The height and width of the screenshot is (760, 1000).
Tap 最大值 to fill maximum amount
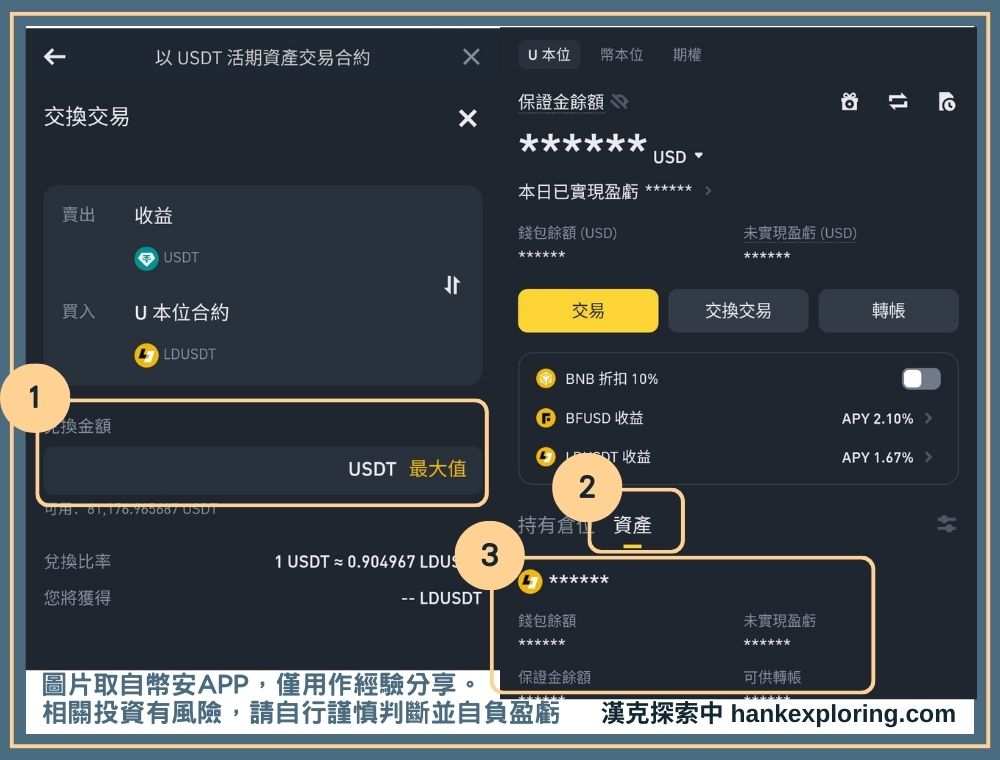438,469
